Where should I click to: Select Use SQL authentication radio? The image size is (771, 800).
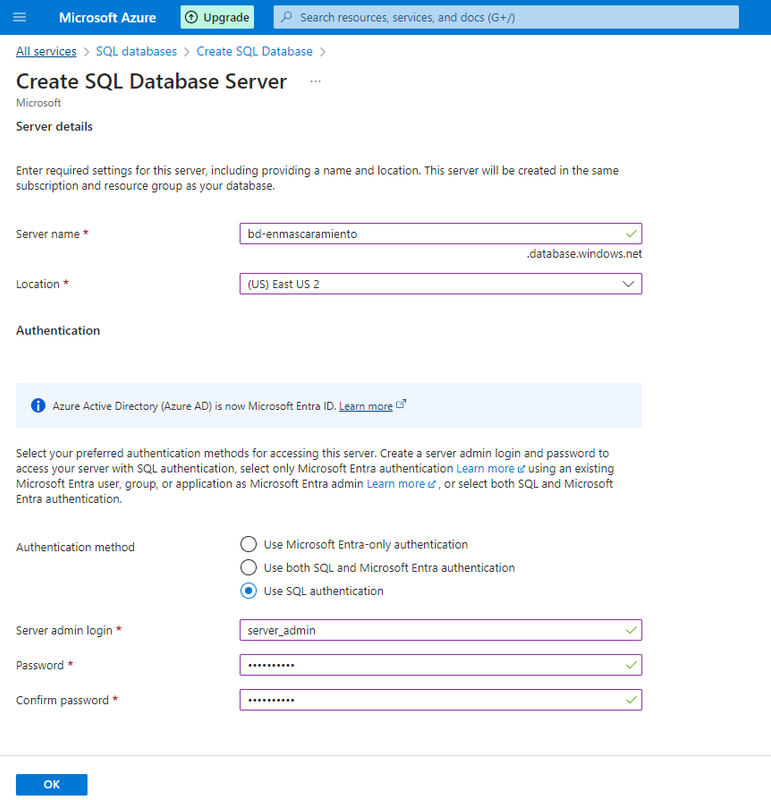pyautogui.click(x=248, y=591)
